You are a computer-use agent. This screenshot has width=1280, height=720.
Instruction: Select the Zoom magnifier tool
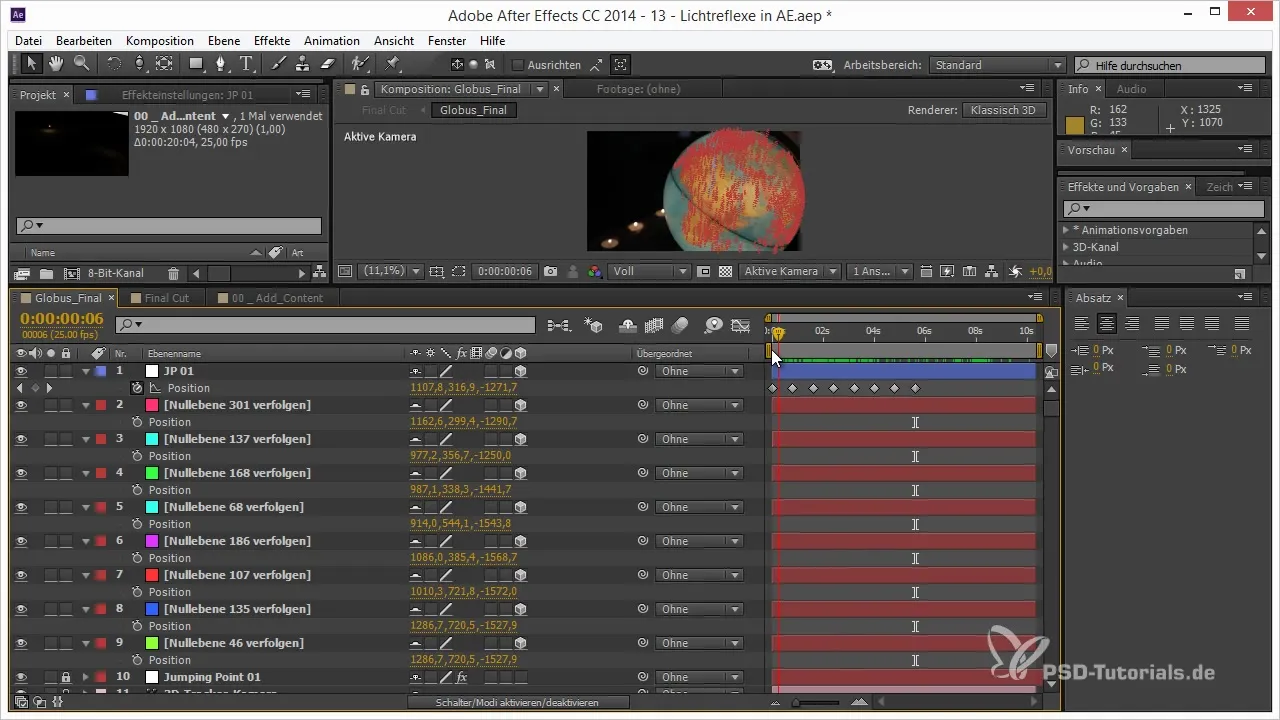coord(81,64)
